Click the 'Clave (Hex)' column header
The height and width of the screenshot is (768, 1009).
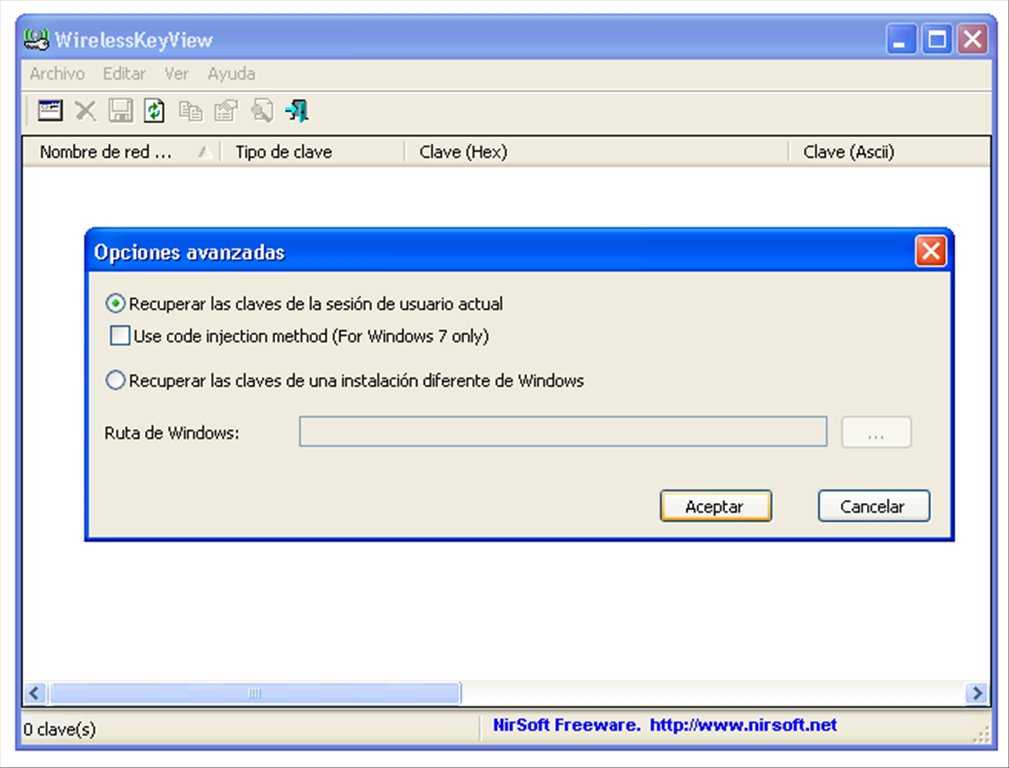[x=463, y=152]
